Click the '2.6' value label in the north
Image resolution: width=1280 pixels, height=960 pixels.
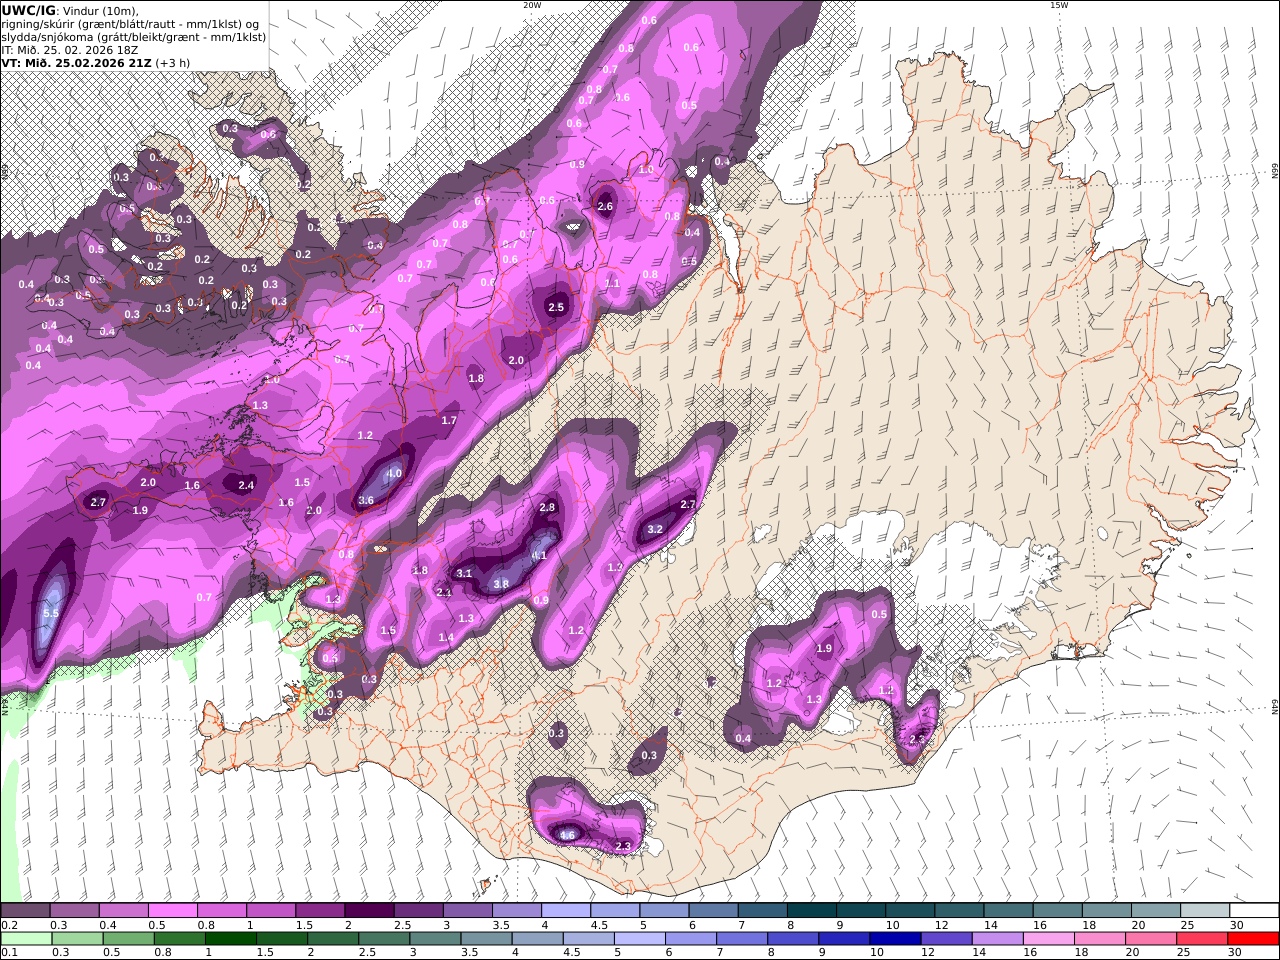pyautogui.click(x=605, y=207)
